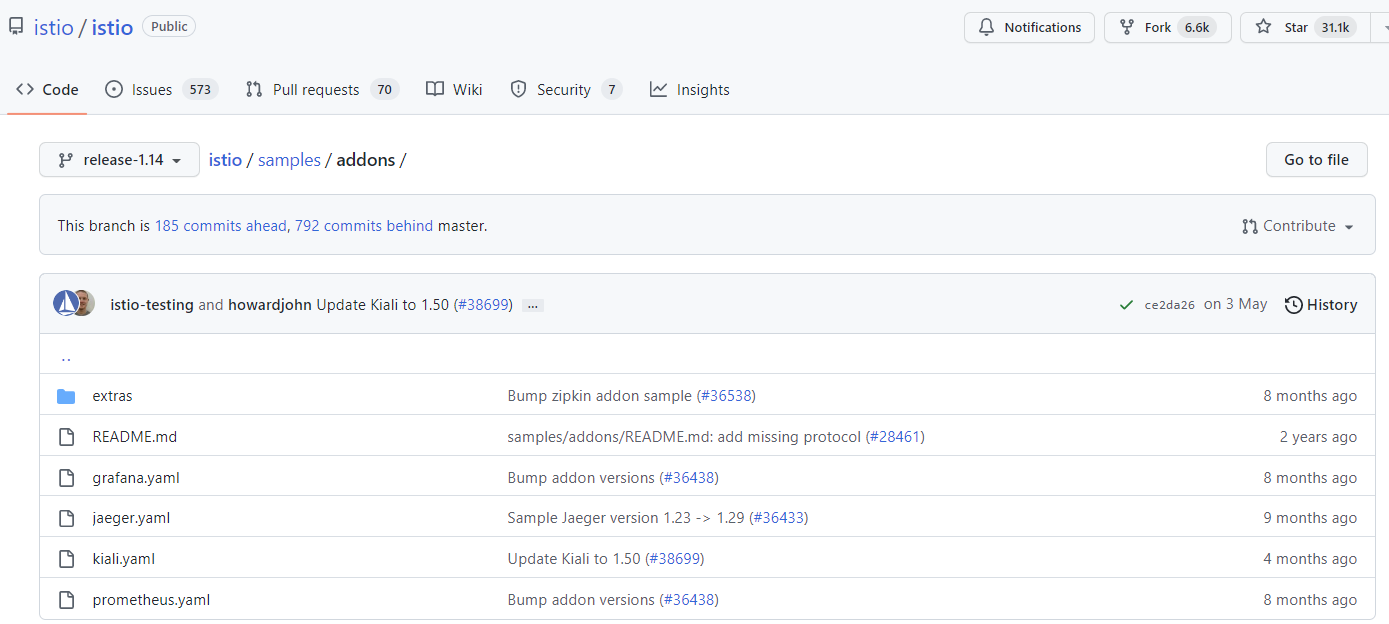
Task: Open the Pull requests tab
Action: [322, 90]
